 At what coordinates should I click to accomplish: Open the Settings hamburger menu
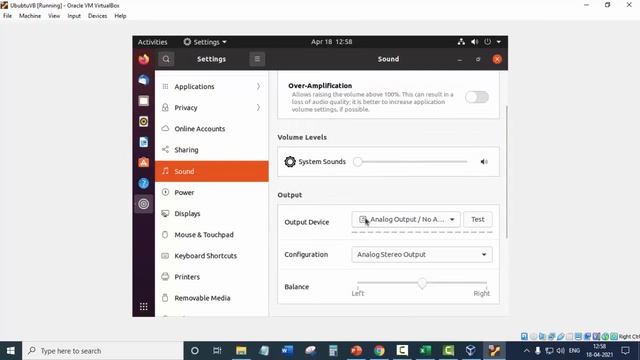257,59
